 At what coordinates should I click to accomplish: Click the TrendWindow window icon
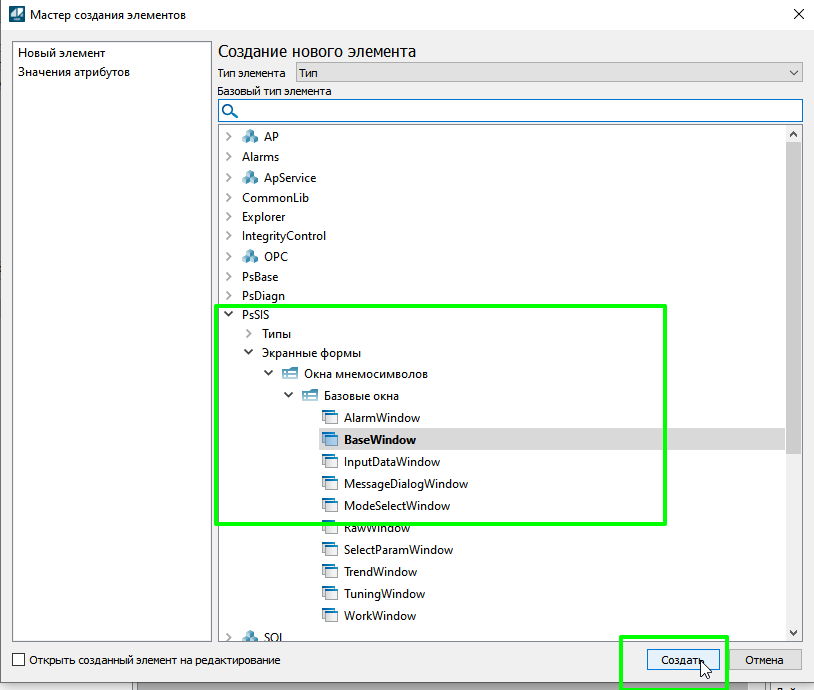point(330,572)
